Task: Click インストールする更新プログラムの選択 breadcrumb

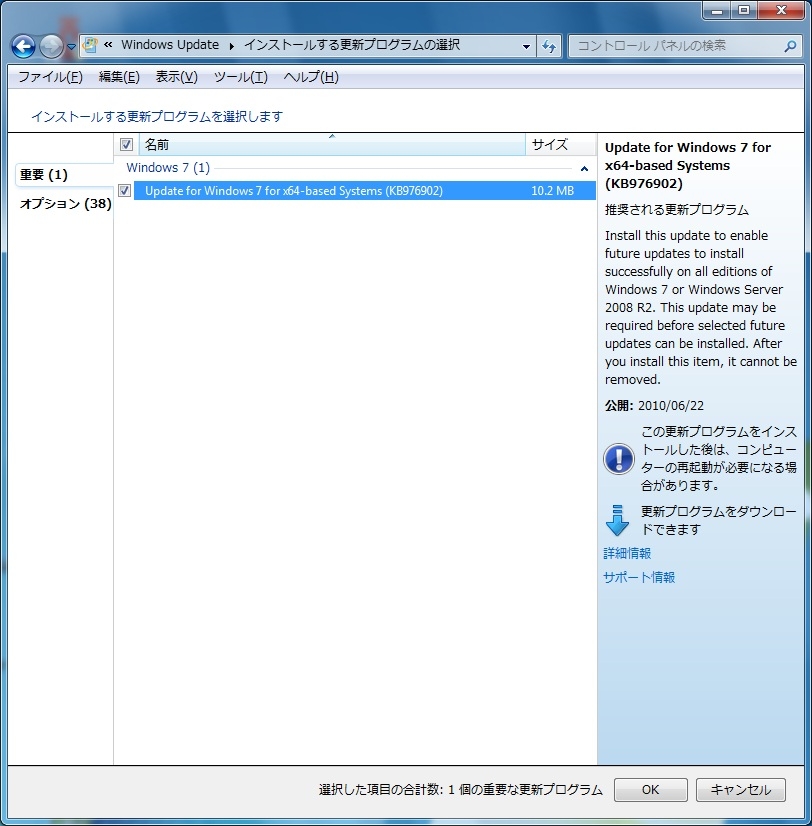Action: (x=351, y=45)
